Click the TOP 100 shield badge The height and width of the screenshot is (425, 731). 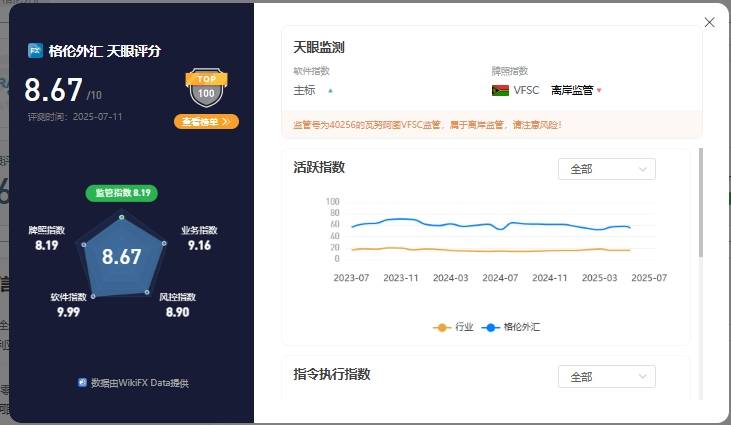point(206,88)
